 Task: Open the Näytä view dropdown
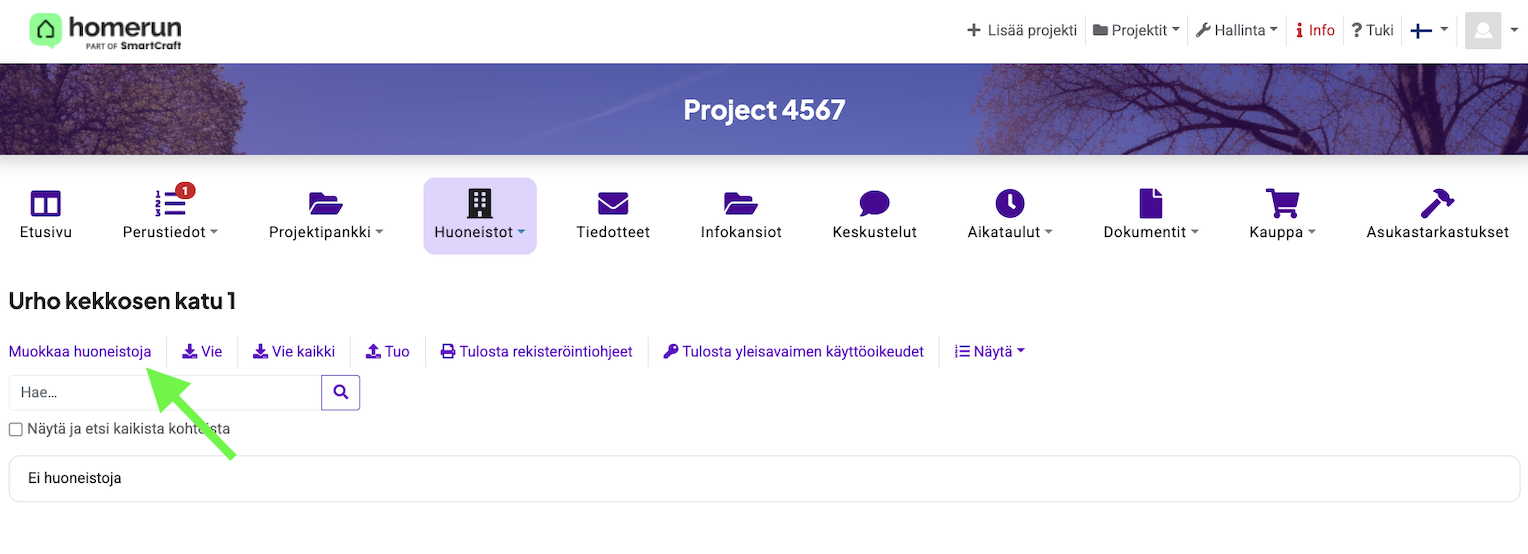(x=989, y=352)
